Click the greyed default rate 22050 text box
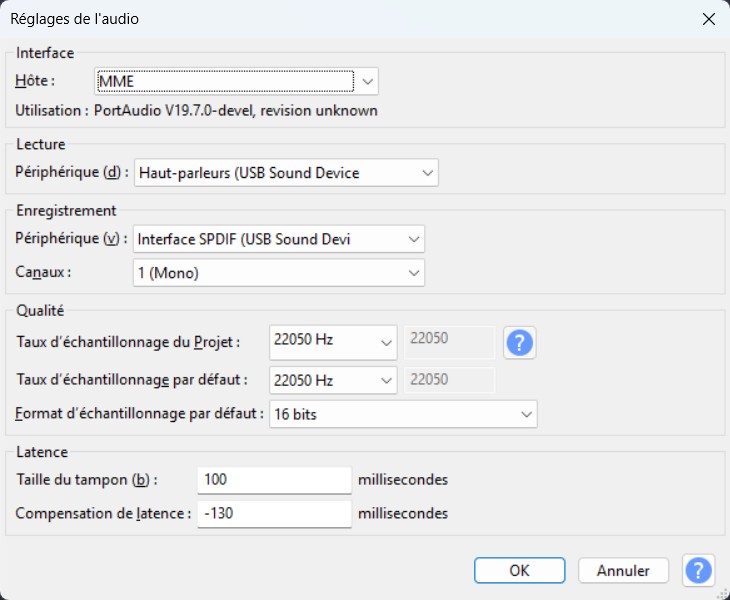Viewport: 730px width, 600px height. point(448,380)
